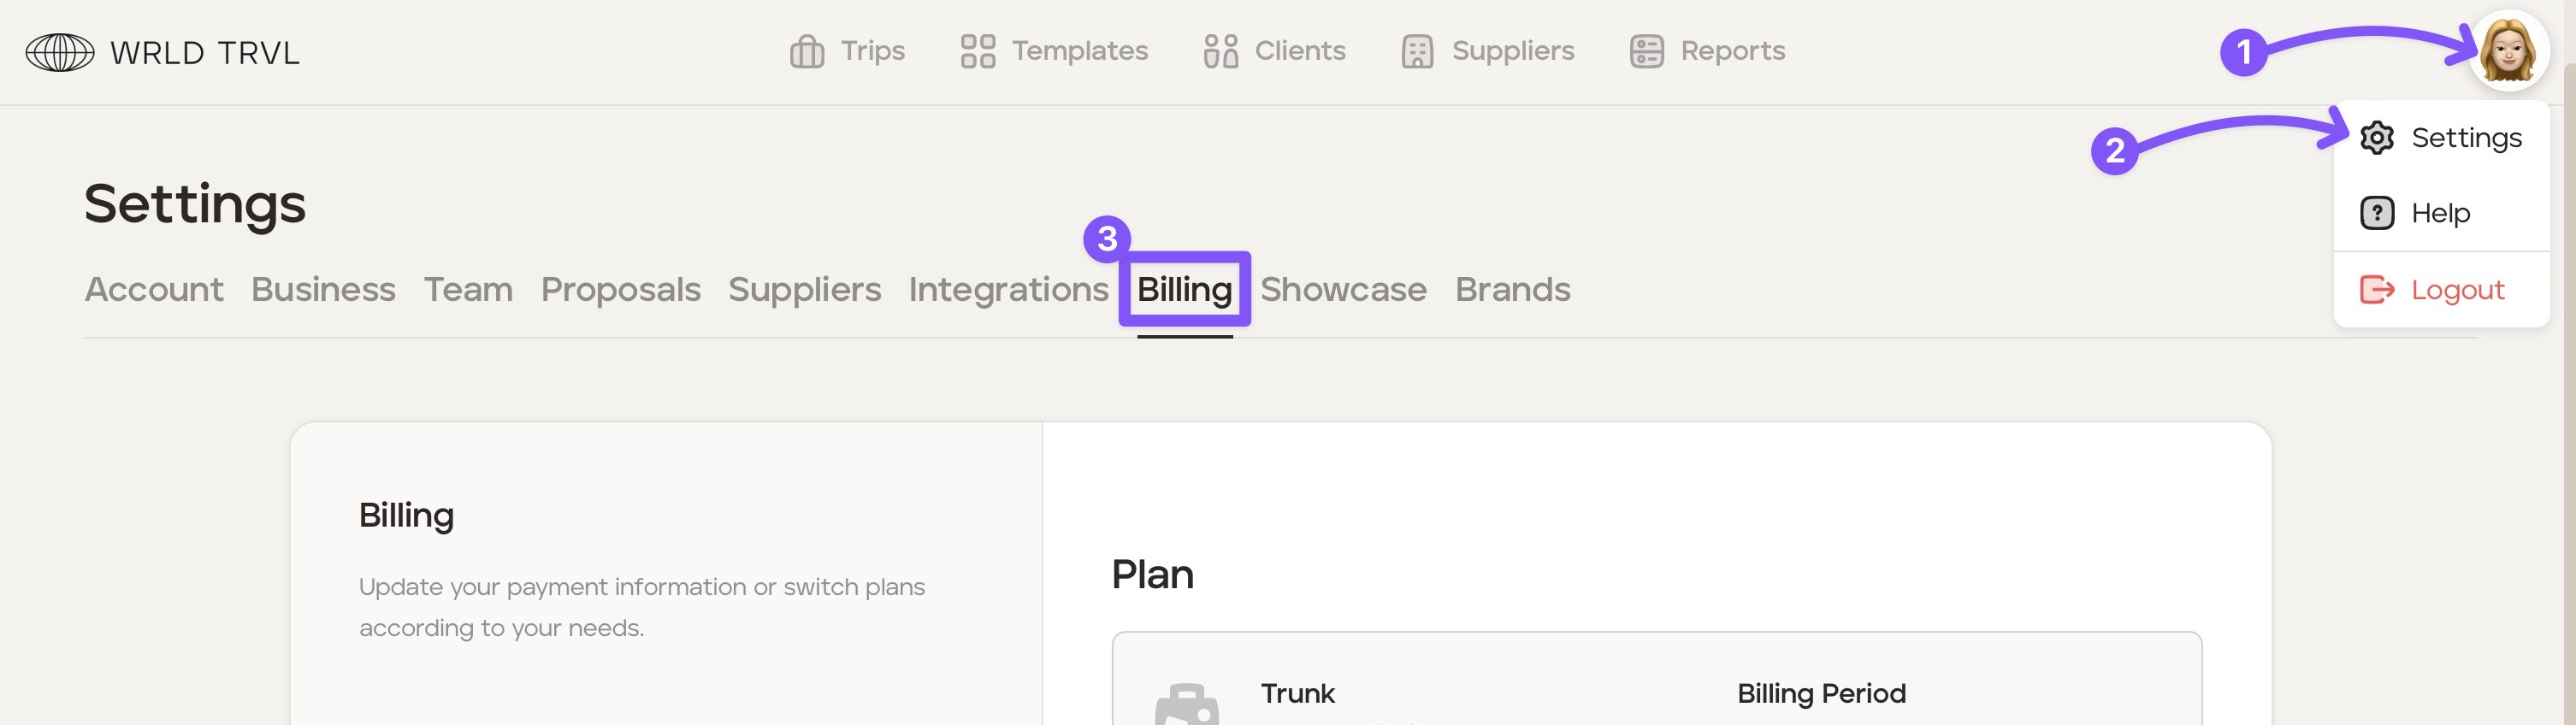Click the Clients people icon
Image resolution: width=2576 pixels, height=725 pixels.
coord(1220,51)
